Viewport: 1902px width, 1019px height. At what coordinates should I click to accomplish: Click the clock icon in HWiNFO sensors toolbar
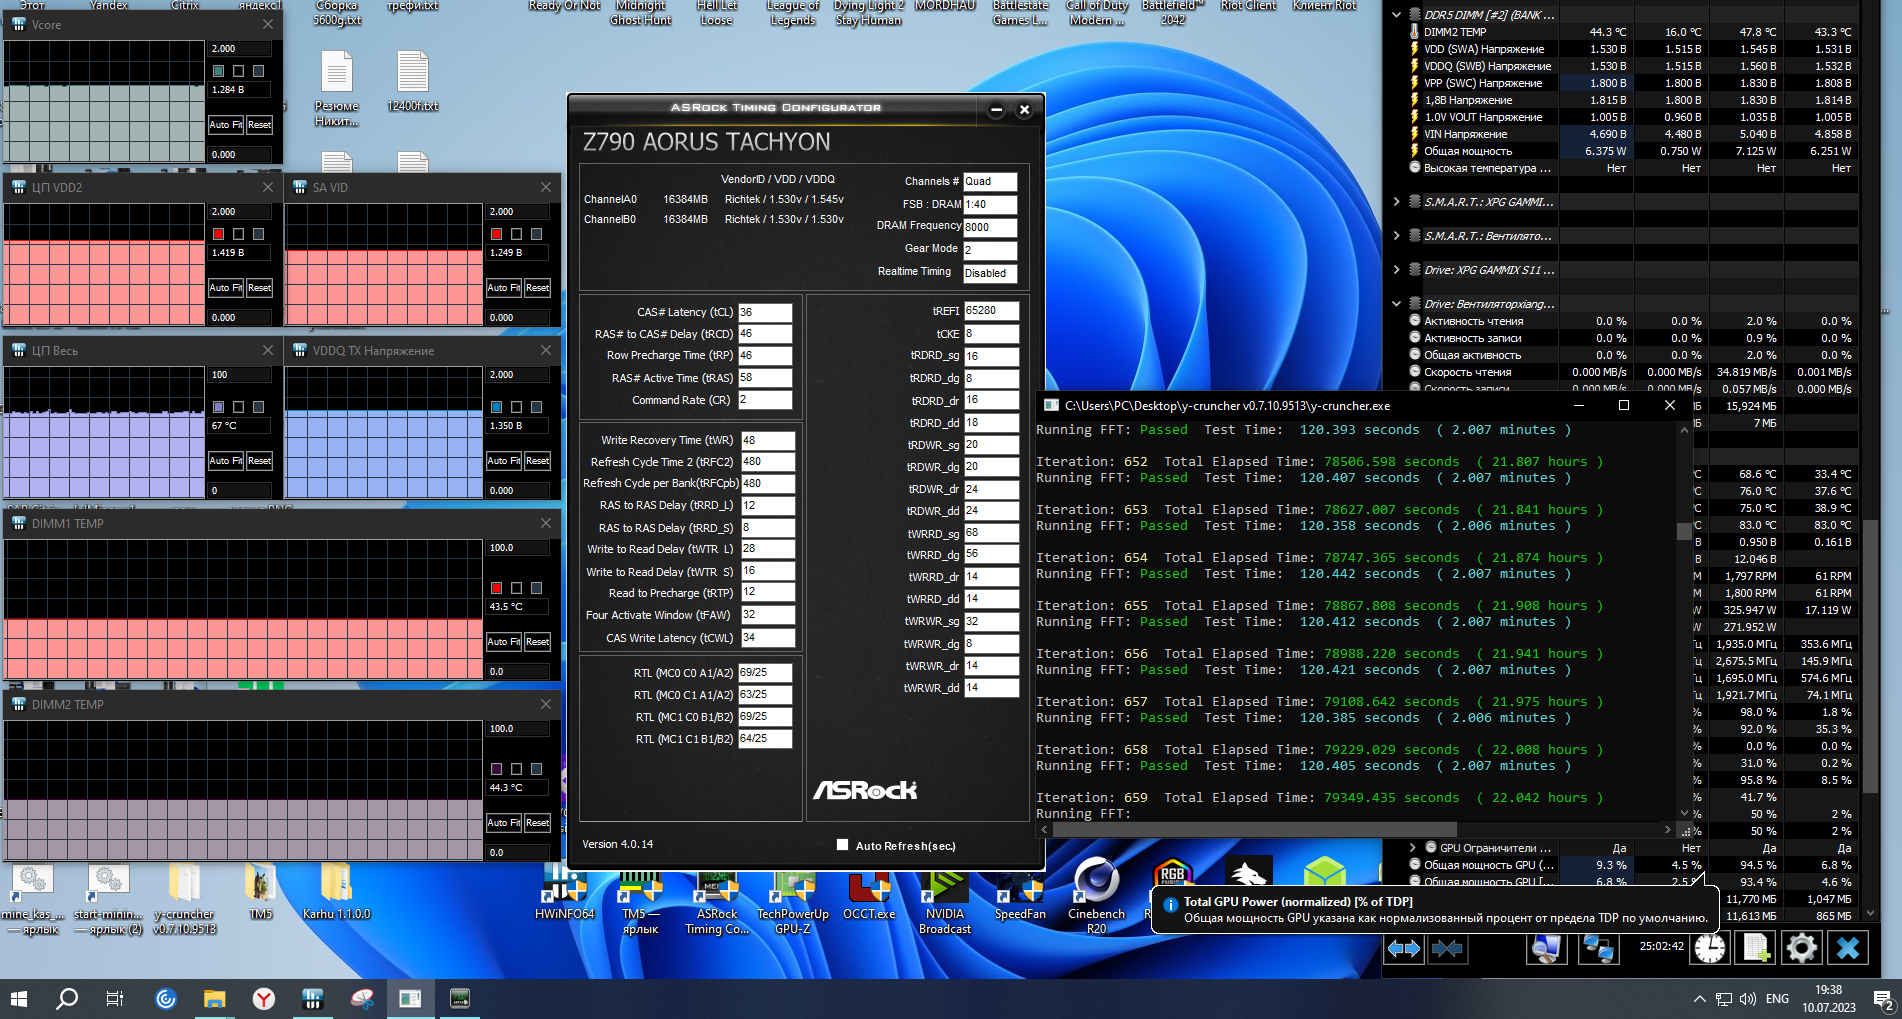click(x=1709, y=948)
